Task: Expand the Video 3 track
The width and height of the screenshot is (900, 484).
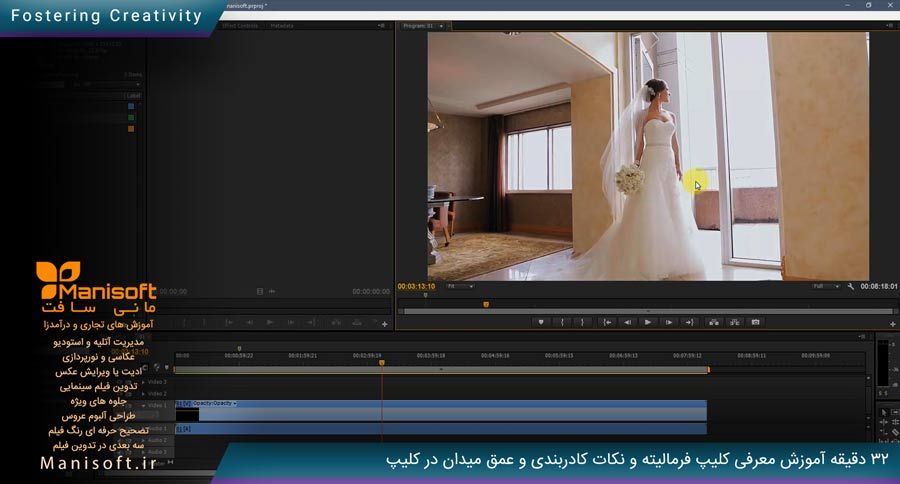Action: pos(143,382)
